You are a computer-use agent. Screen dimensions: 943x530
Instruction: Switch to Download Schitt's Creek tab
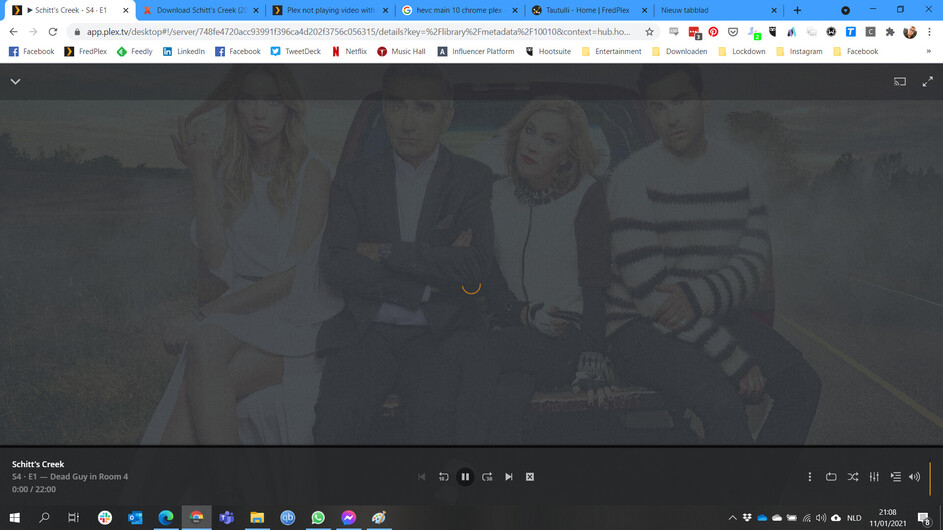200,10
